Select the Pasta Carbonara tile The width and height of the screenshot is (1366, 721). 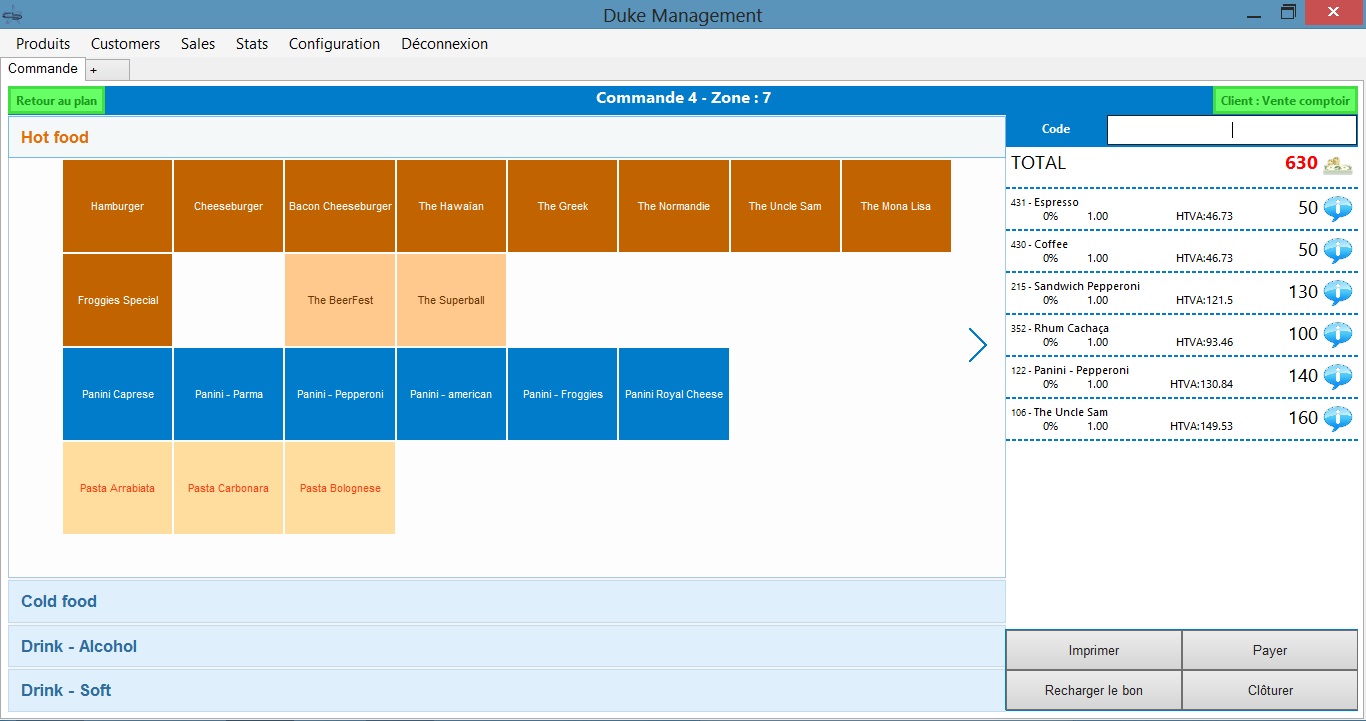pyautogui.click(x=229, y=488)
